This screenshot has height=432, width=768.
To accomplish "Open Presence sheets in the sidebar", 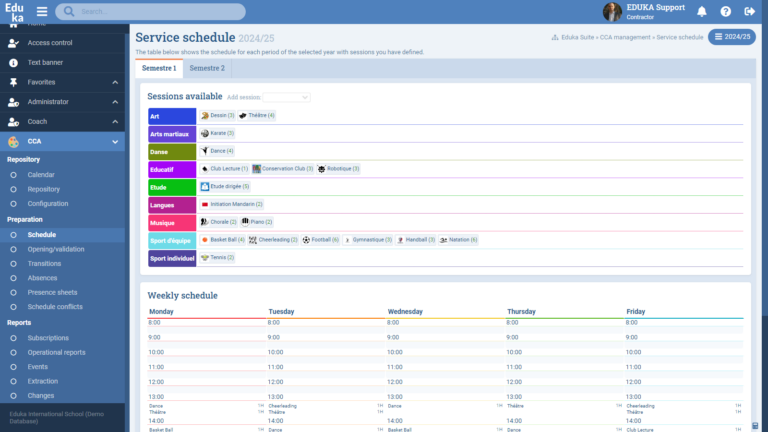I will click(x=52, y=292).
